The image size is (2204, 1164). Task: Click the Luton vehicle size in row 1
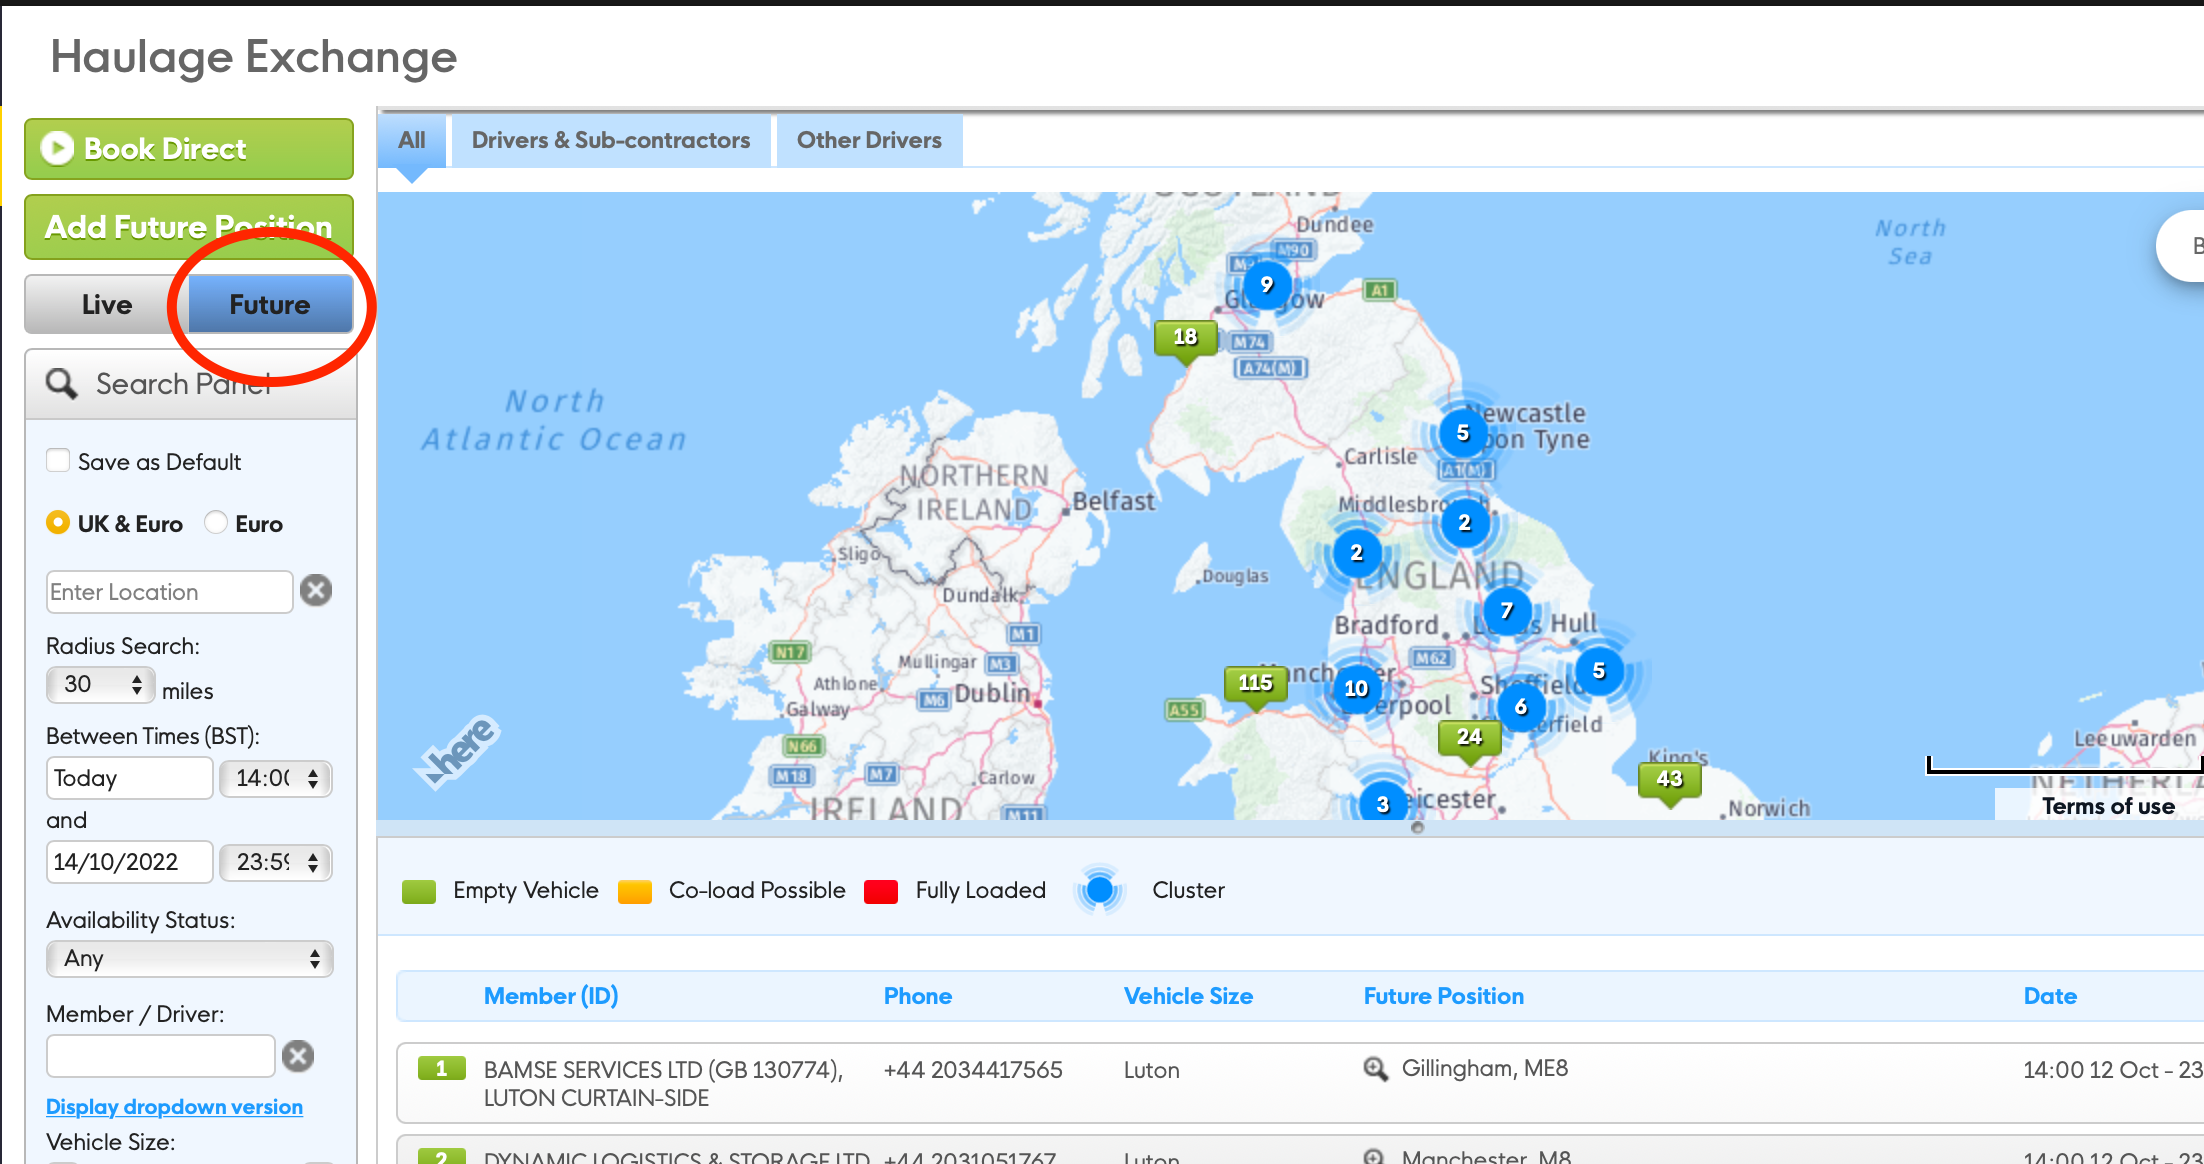click(x=1151, y=1070)
